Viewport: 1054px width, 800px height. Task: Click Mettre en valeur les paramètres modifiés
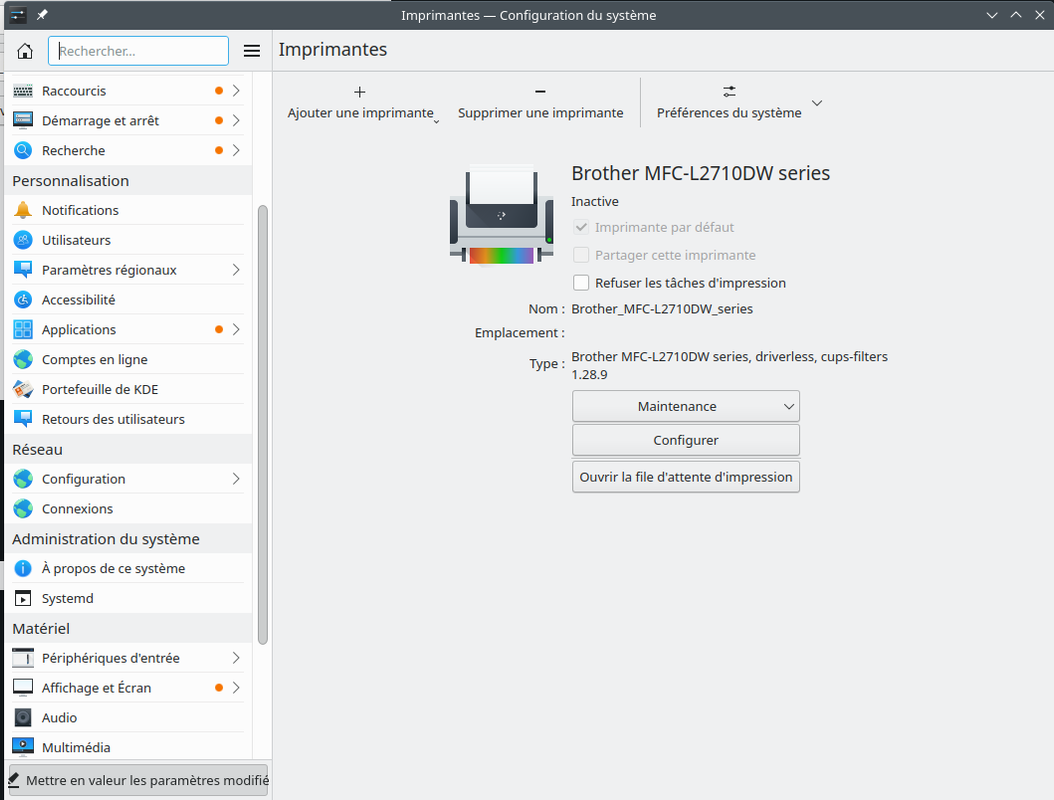click(x=138, y=780)
